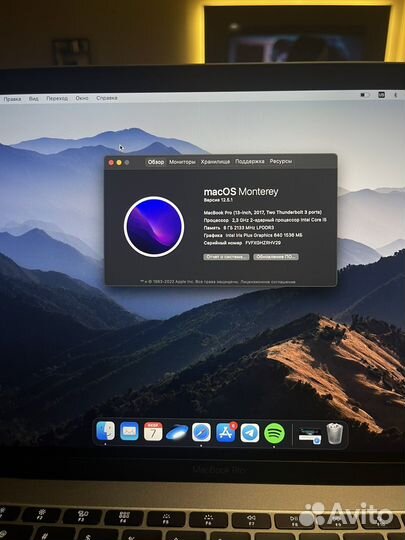Click the MacBook Pro 13-inch 2017 model line
The height and width of the screenshot is (540, 405).
click(263, 212)
